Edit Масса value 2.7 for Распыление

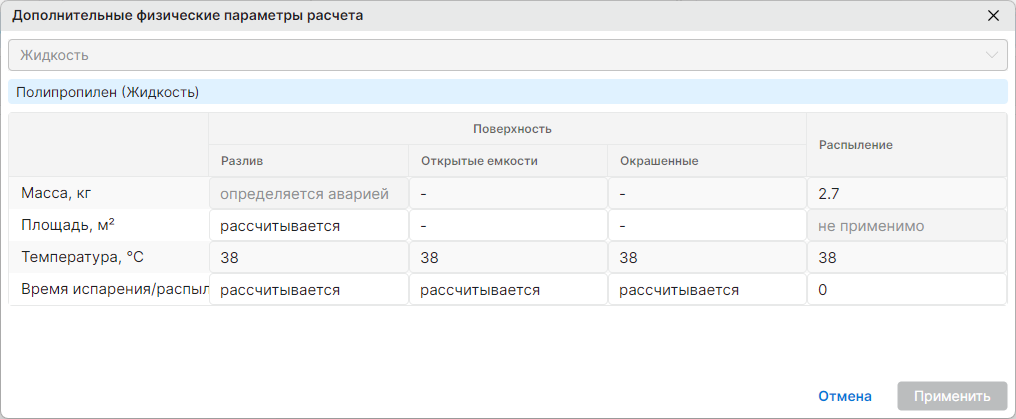[906, 194]
